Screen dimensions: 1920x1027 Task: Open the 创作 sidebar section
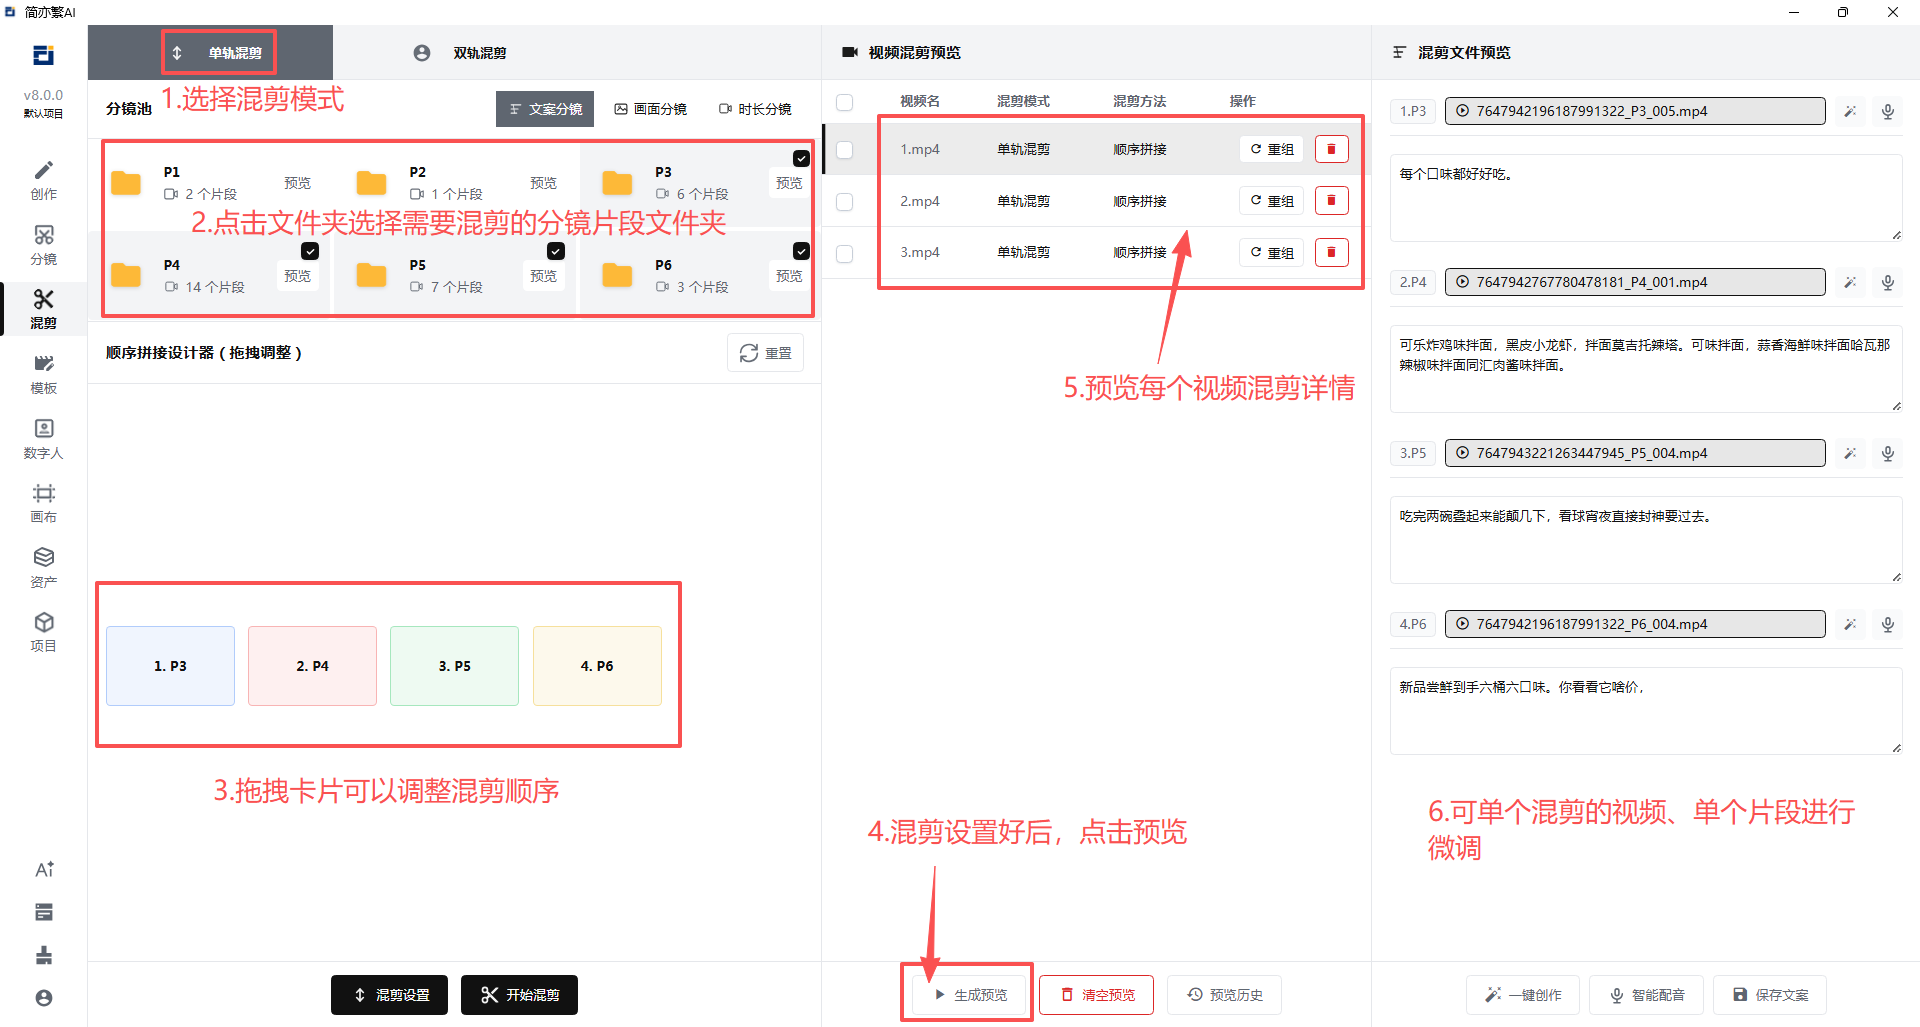[x=43, y=180]
